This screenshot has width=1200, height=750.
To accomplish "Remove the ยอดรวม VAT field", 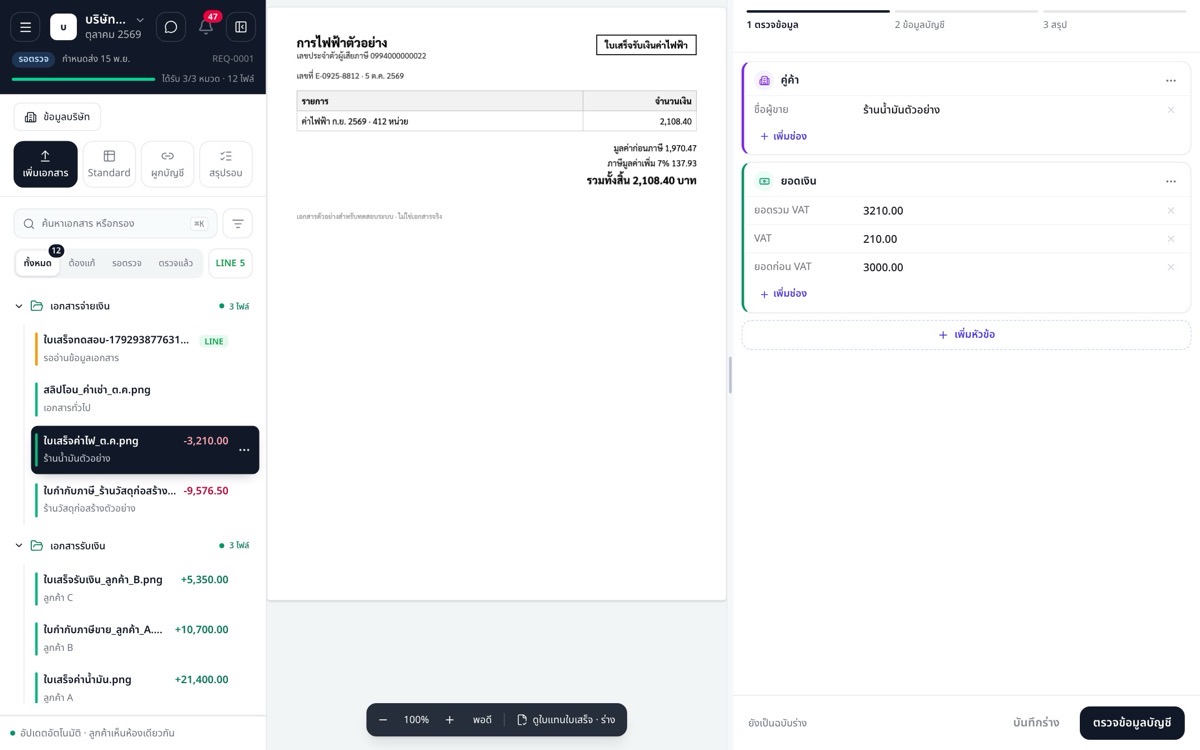I will coord(1171,211).
